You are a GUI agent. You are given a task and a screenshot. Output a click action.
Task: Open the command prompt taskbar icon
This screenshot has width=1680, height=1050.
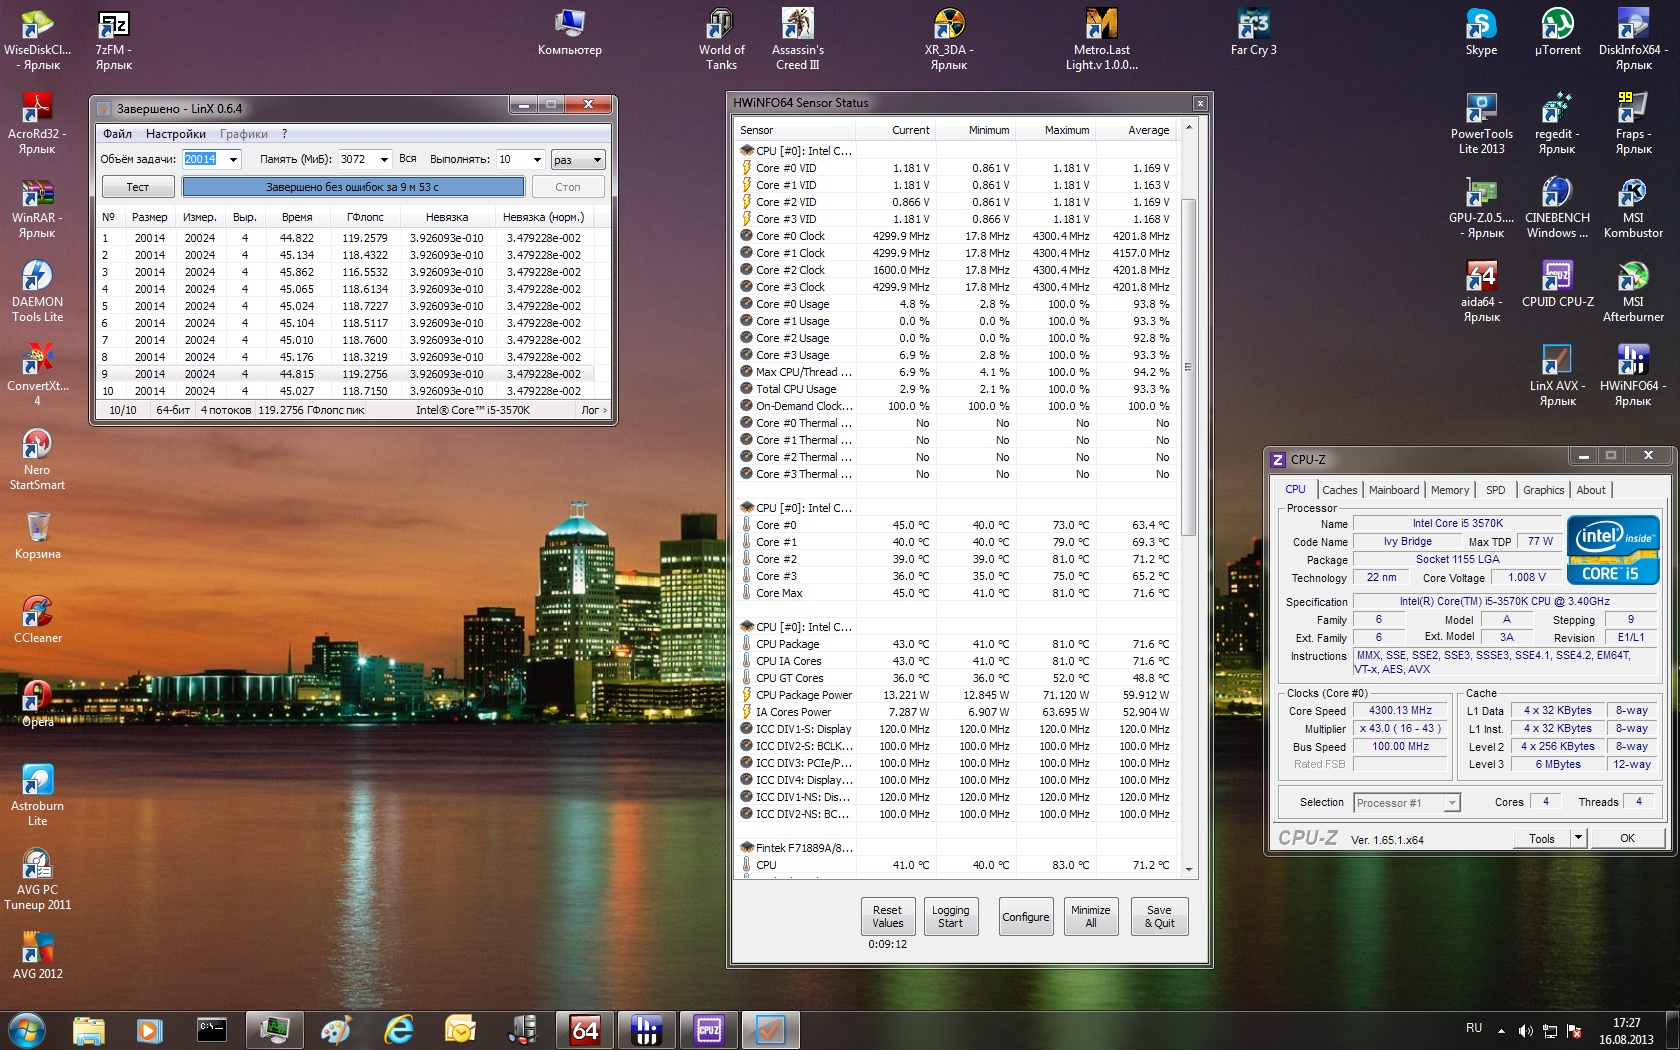coord(212,1030)
